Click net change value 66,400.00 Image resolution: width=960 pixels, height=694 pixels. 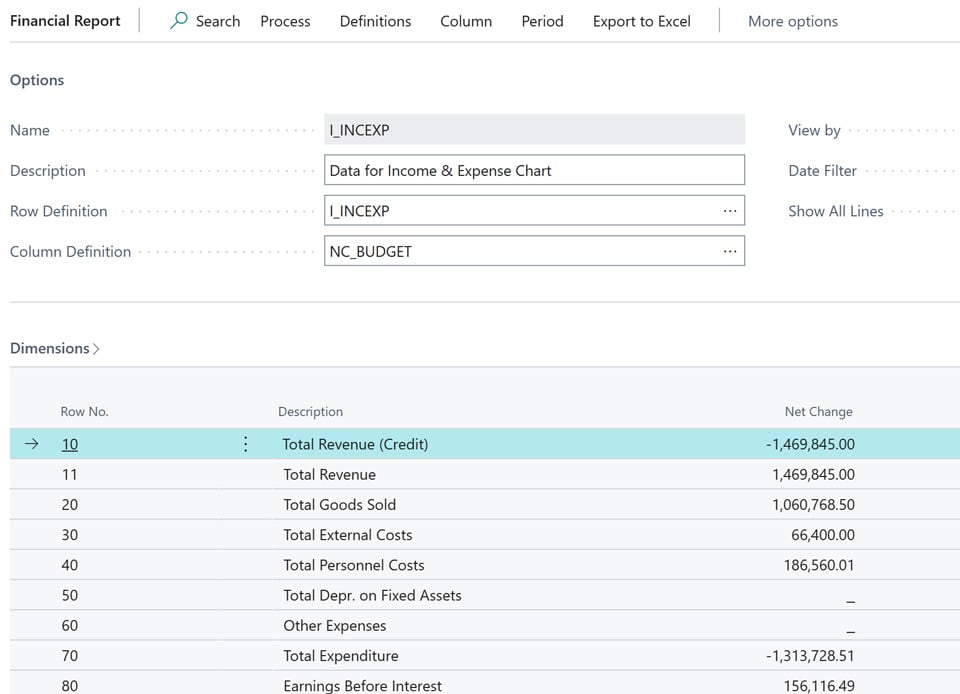823,535
